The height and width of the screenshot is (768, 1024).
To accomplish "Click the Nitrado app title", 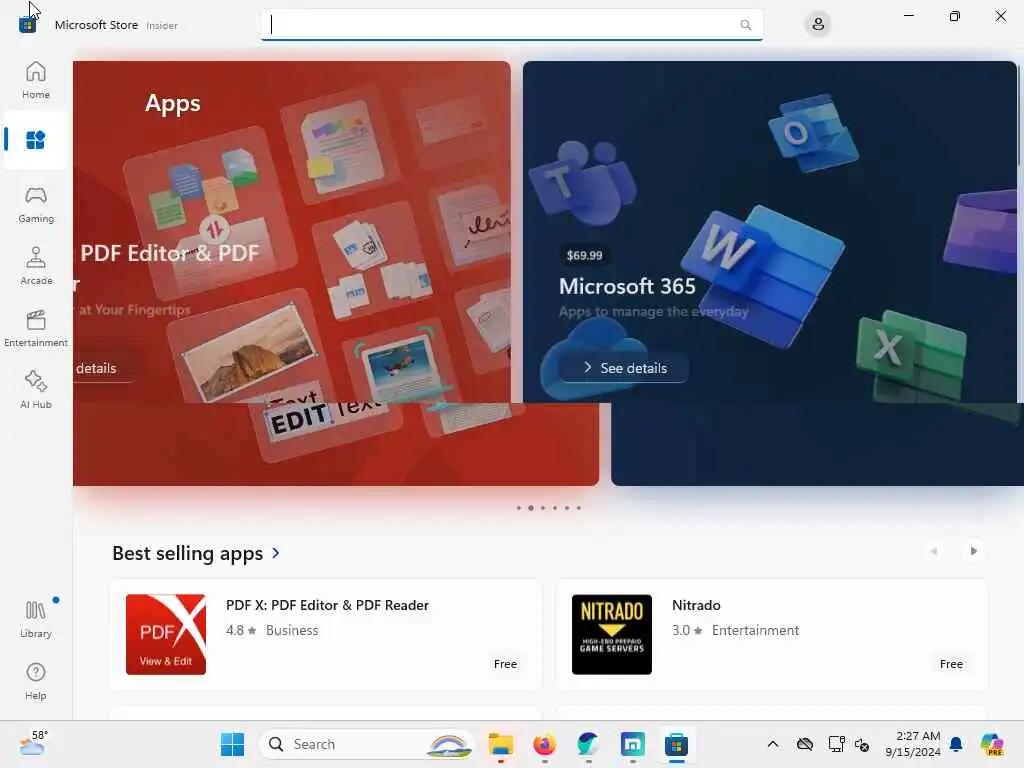I will (x=696, y=605).
